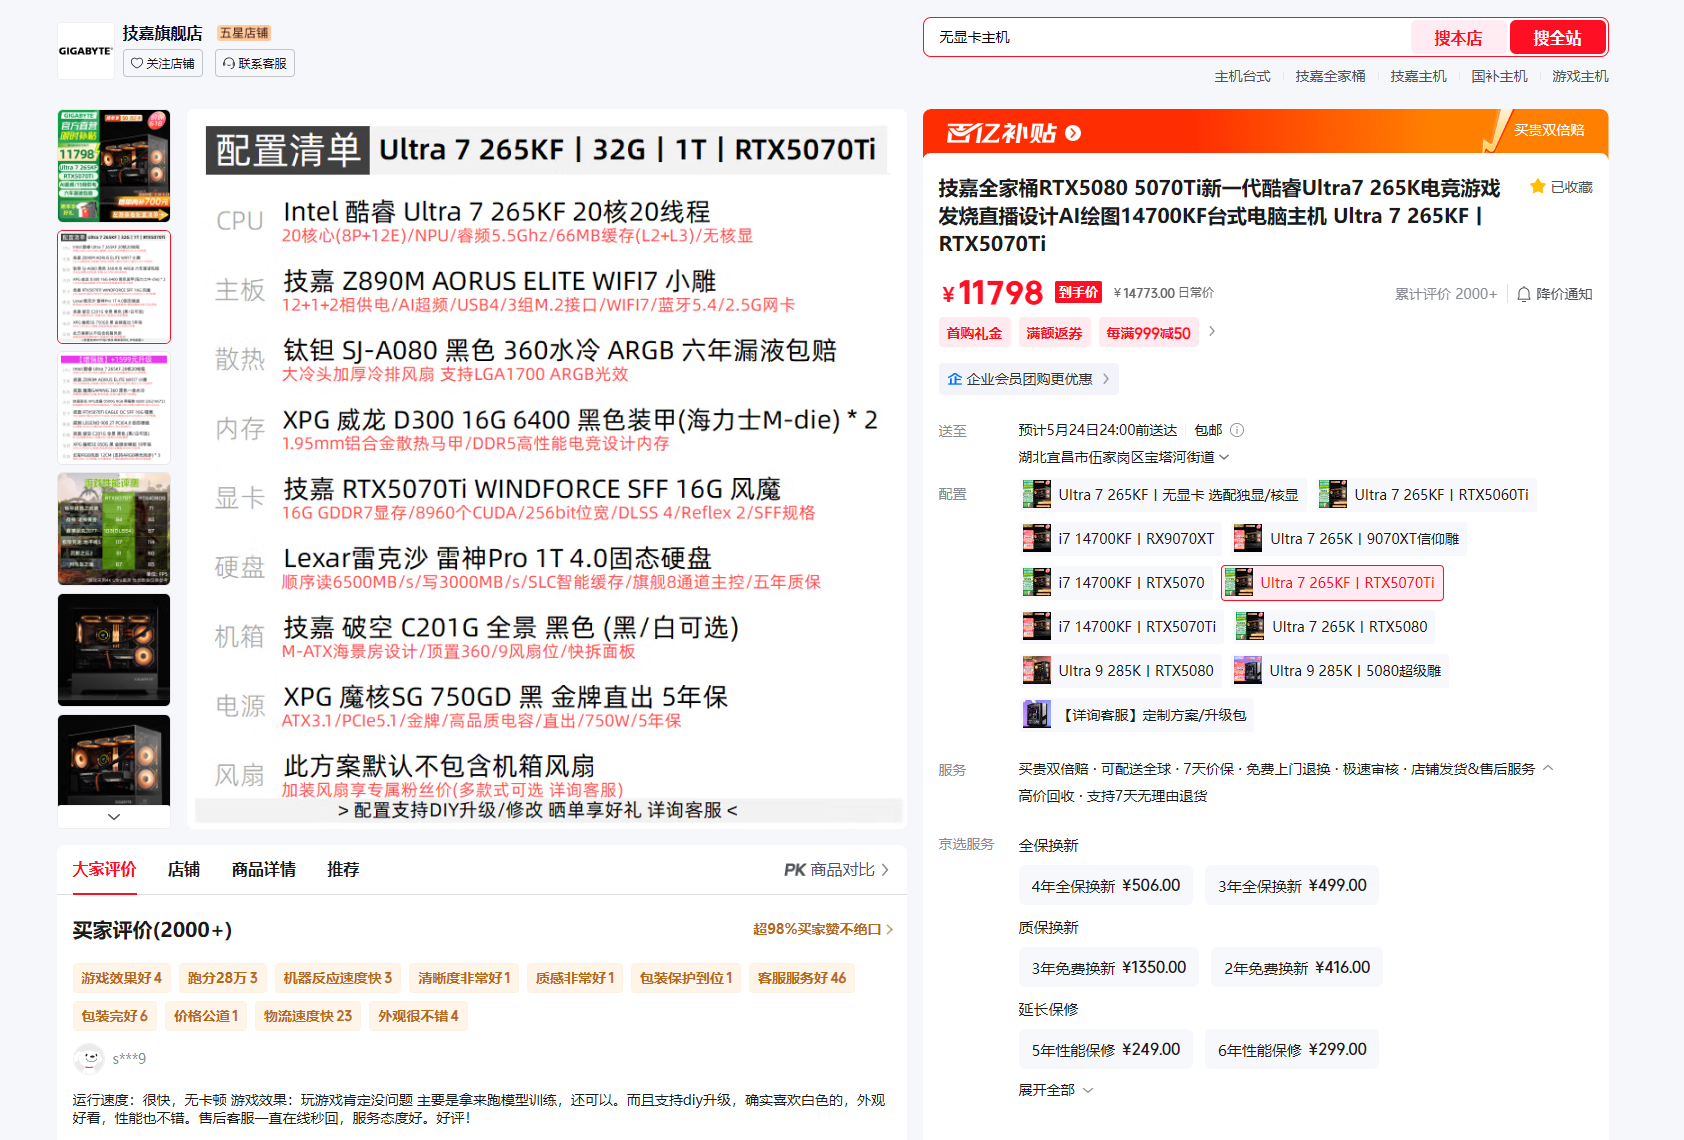Select 3年全保换新 ¥499.00 option
Screen dimensions: 1684x1140
click(x=1292, y=885)
